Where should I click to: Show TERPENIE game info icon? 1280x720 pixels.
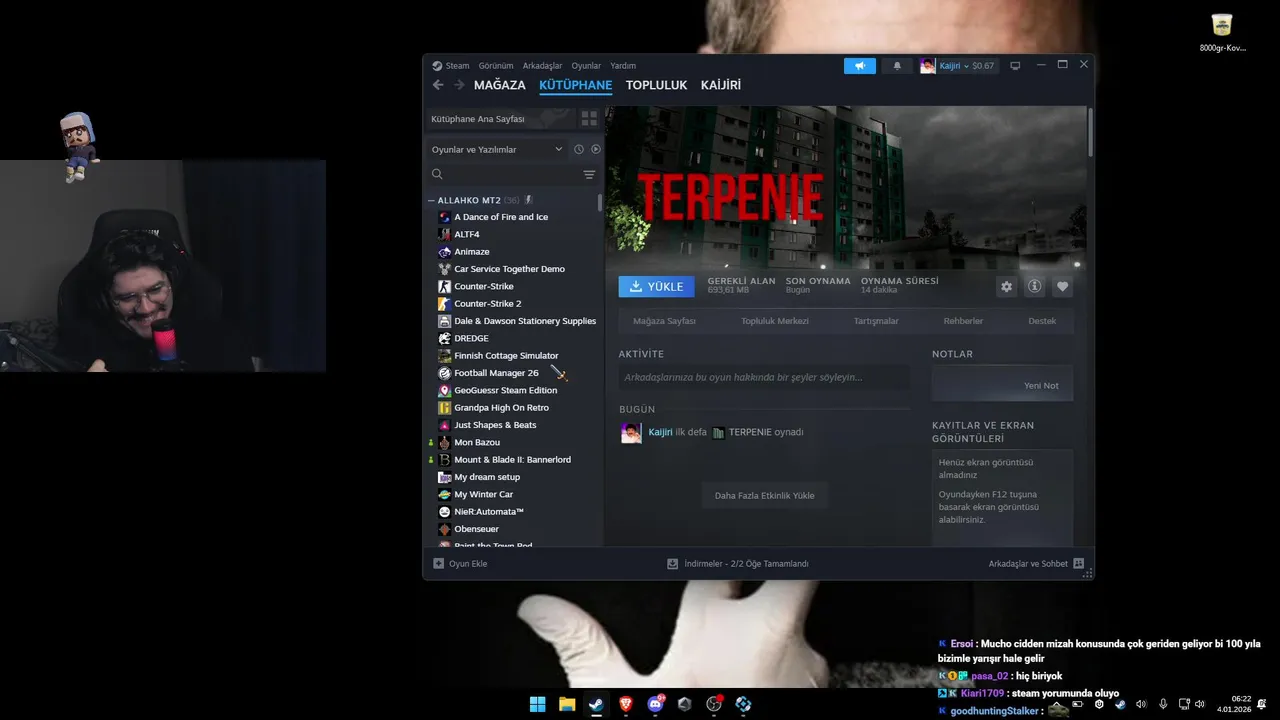[1035, 287]
